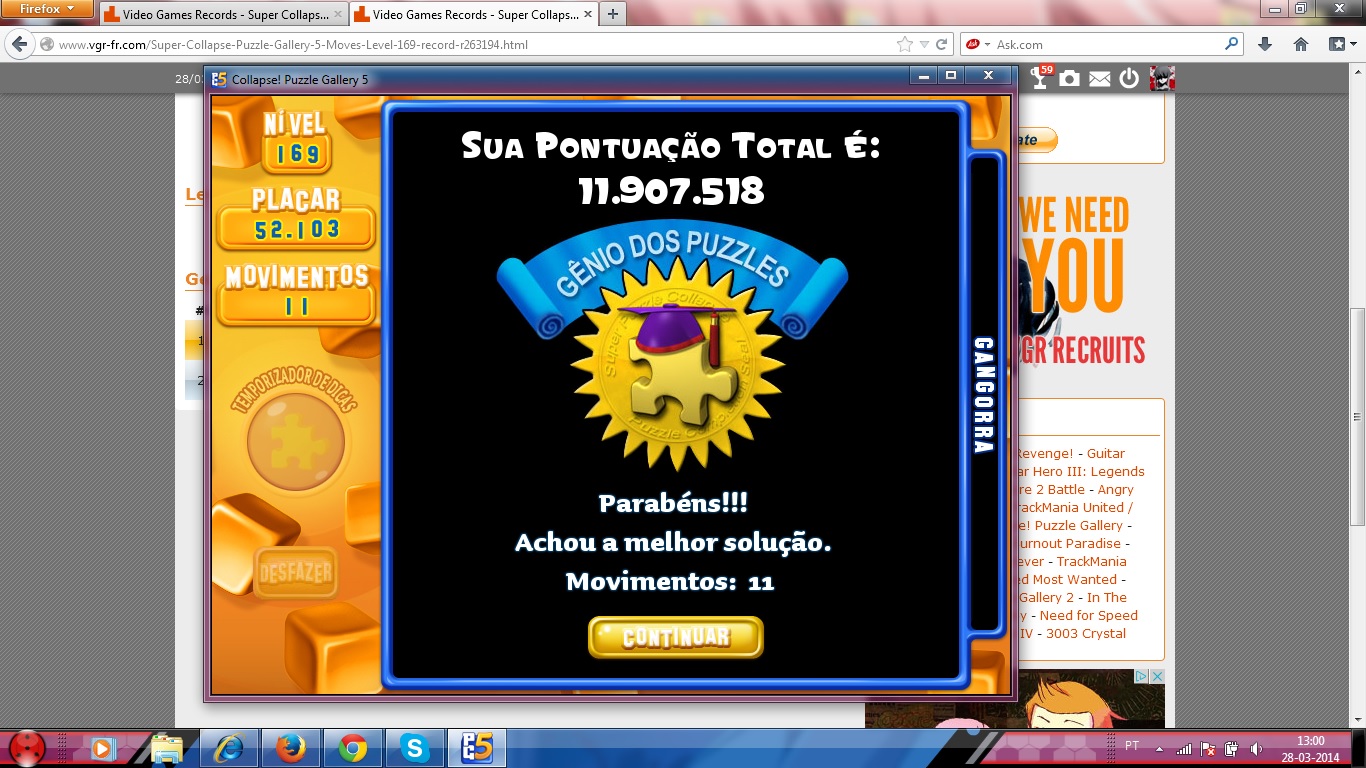Click the camera icon in site header
The width and height of the screenshot is (1366, 768).
tap(1070, 79)
